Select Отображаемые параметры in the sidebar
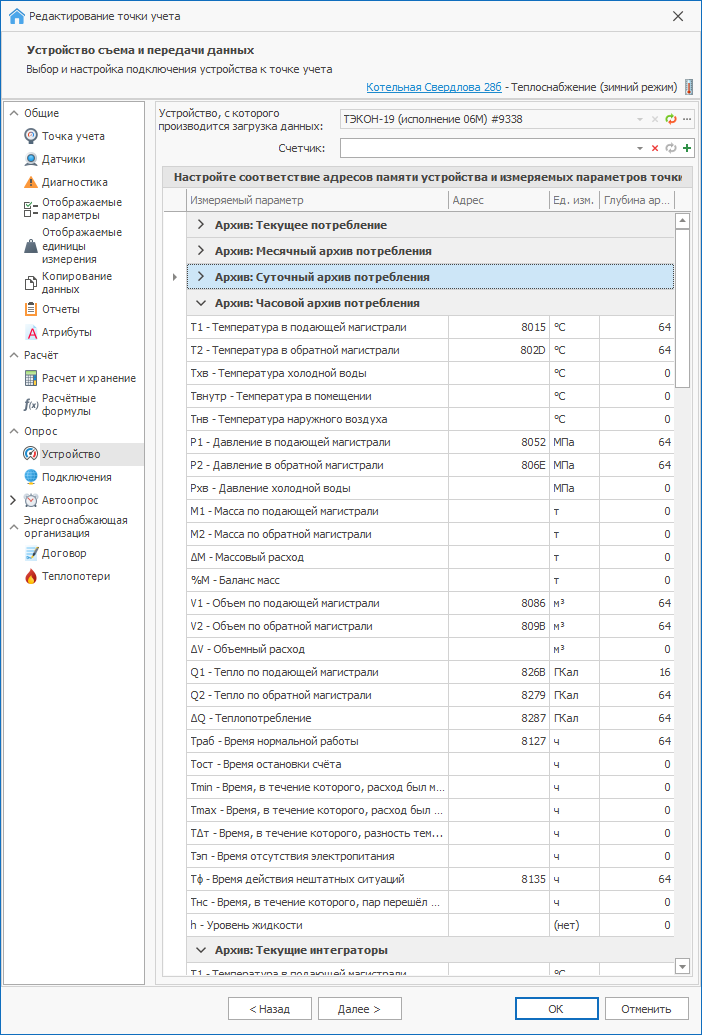The width and height of the screenshot is (702, 1035). [81, 208]
